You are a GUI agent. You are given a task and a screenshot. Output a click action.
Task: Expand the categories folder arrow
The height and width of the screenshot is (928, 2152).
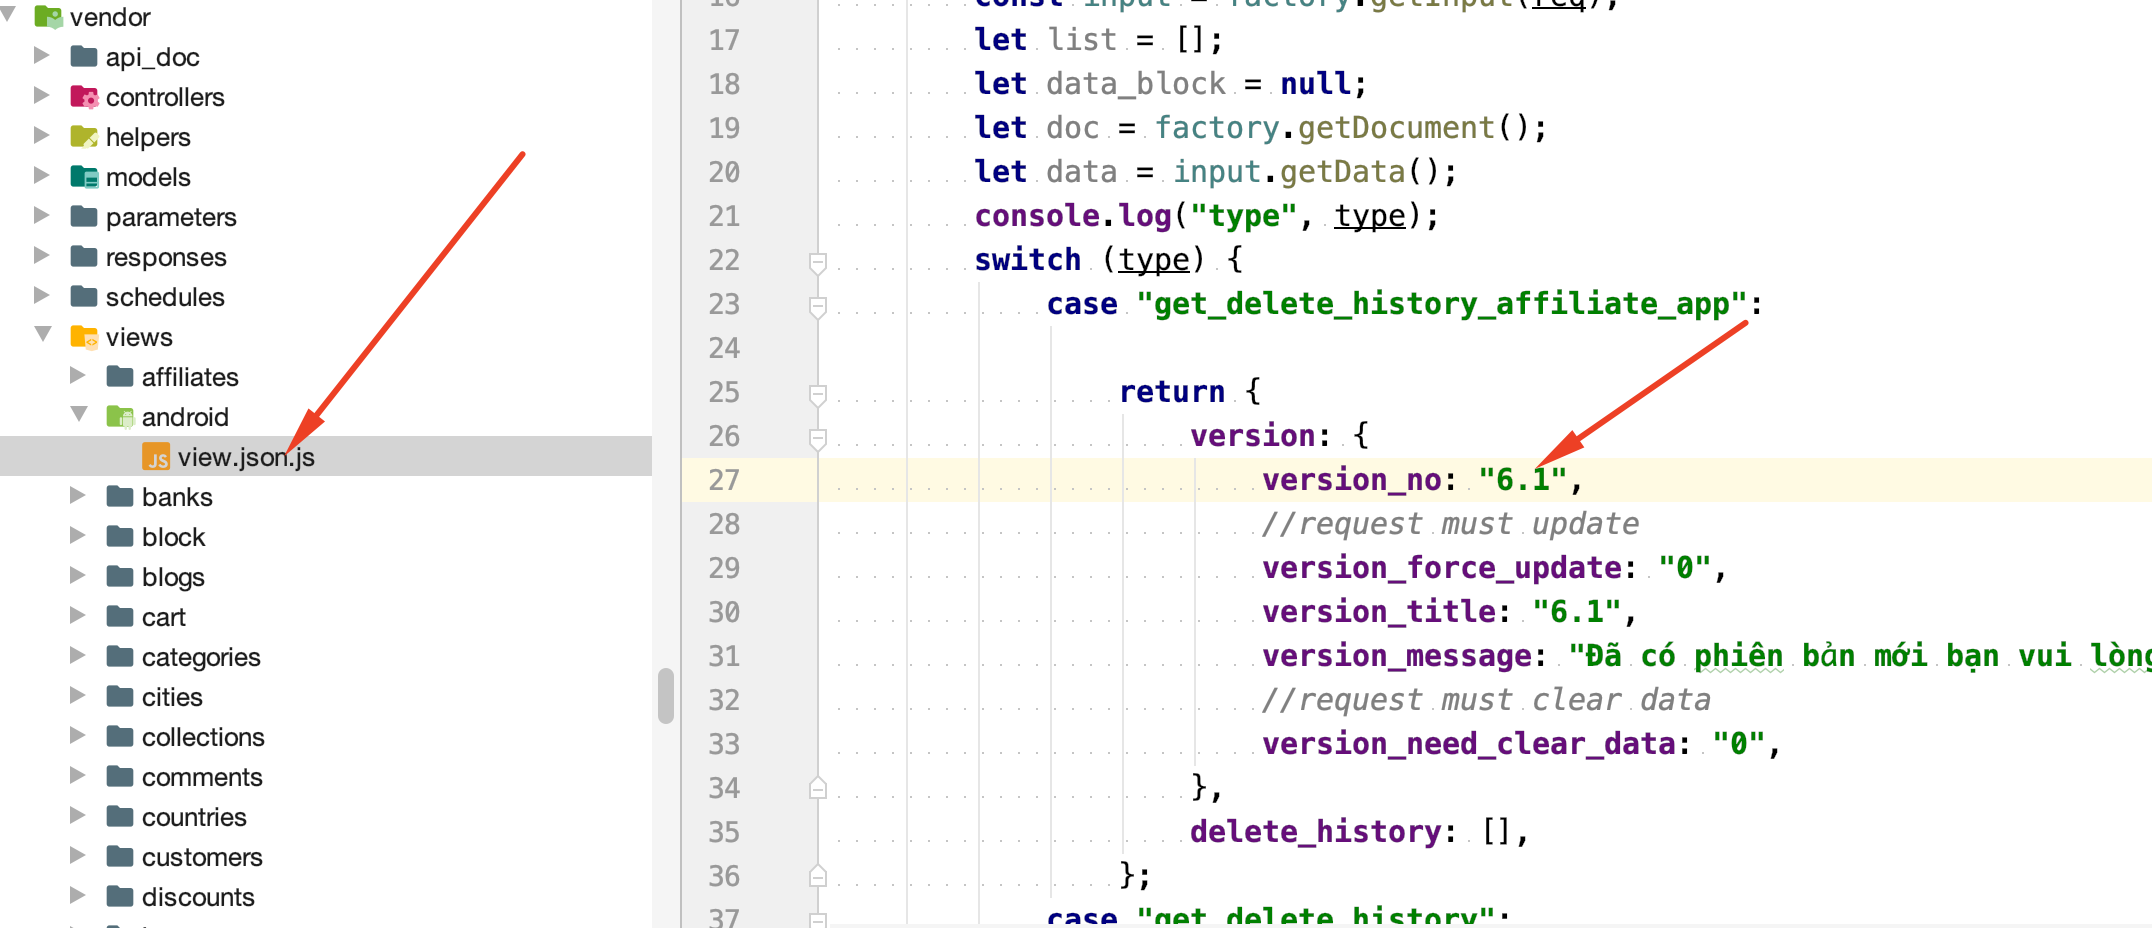pos(78,655)
